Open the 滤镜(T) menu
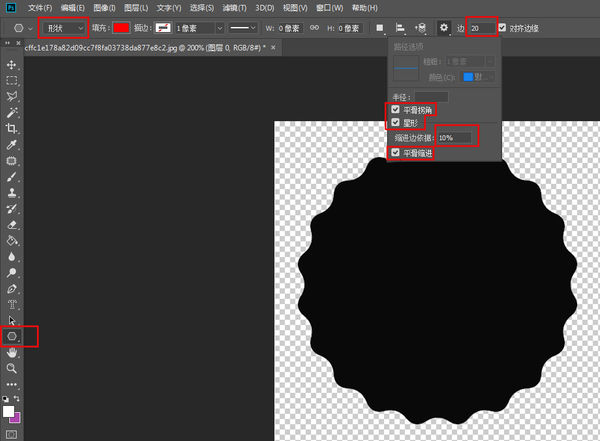The height and width of the screenshot is (441, 600). 235,8
